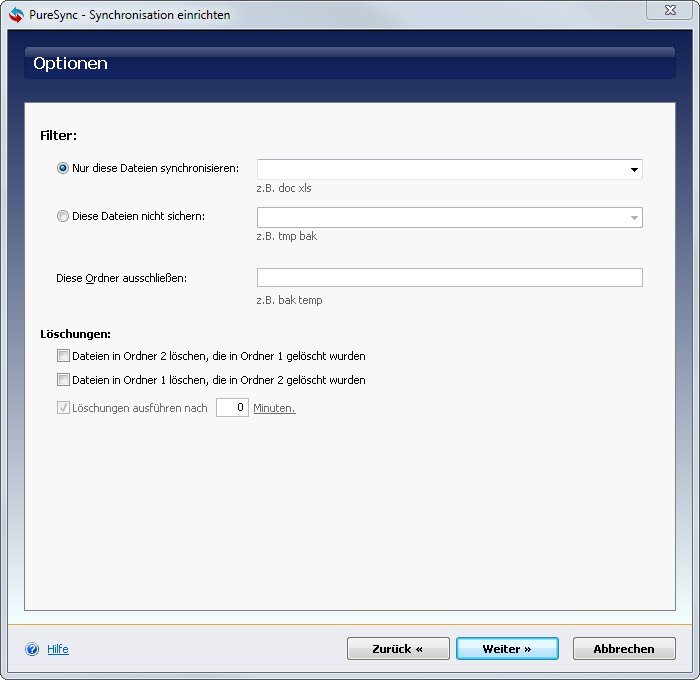700x680 pixels.
Task: Enable deleting files in Ordner 2 checkbox
Action: [x=63, y=356]
